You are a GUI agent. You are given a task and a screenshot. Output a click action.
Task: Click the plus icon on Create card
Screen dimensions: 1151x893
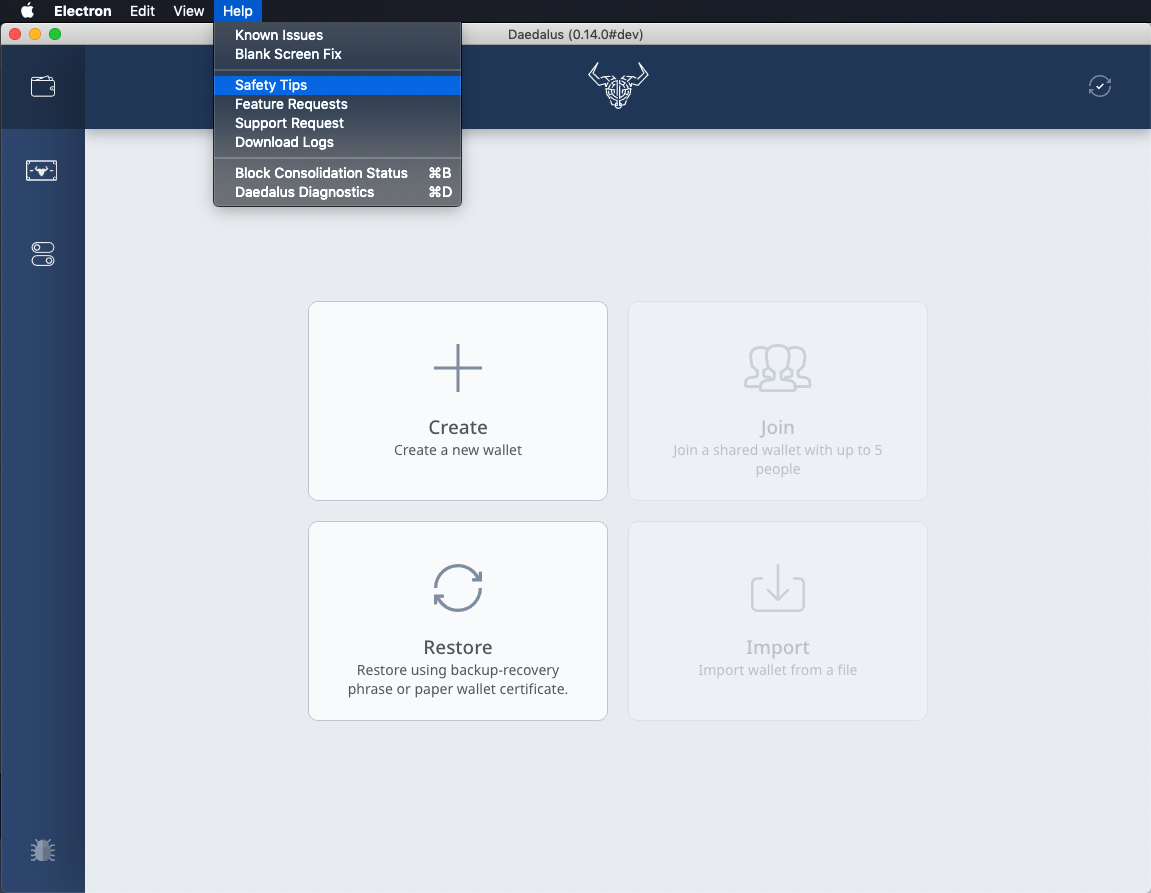point(458,368)
